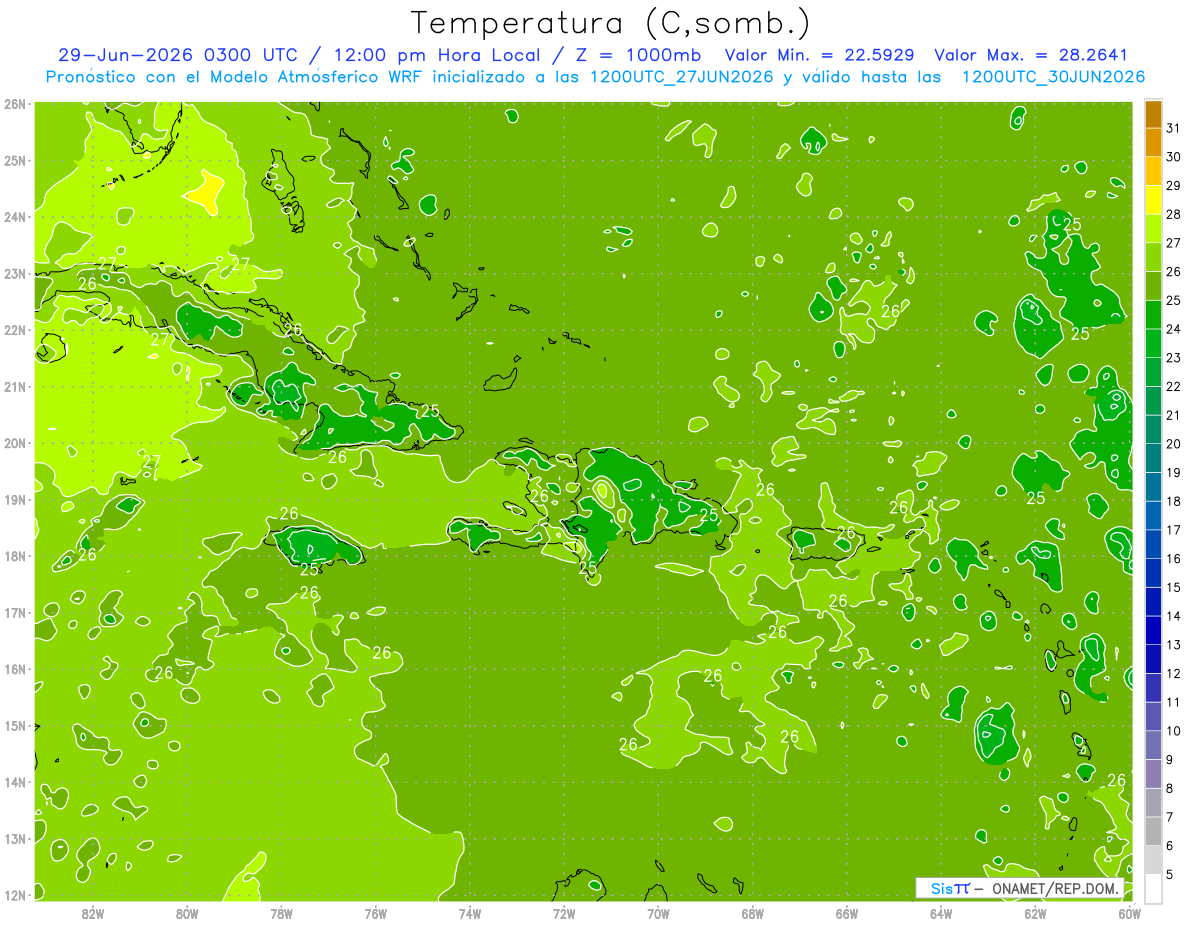1200x927 pixels.
Task: Click color scale label '5'
Action: click(x=1170, y=875)
